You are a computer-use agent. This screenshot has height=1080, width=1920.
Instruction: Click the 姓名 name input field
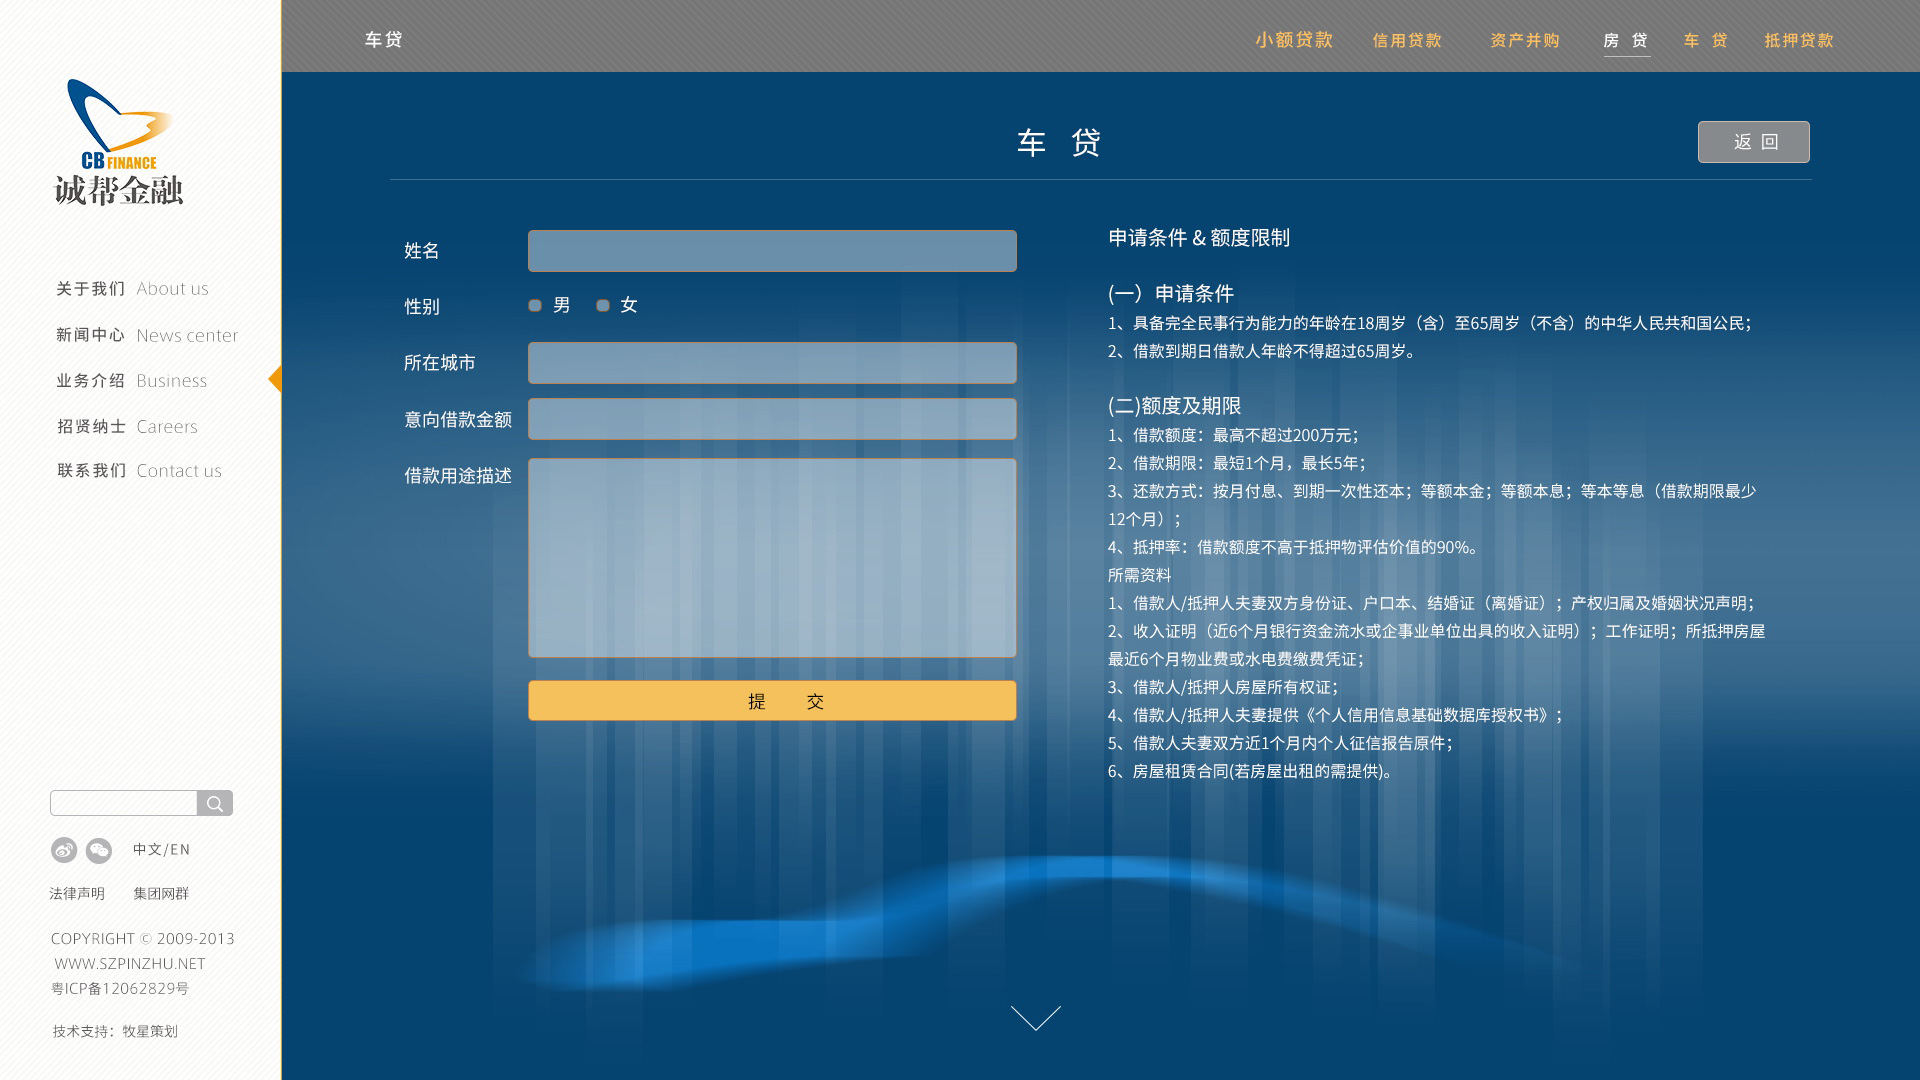point(771,250)
